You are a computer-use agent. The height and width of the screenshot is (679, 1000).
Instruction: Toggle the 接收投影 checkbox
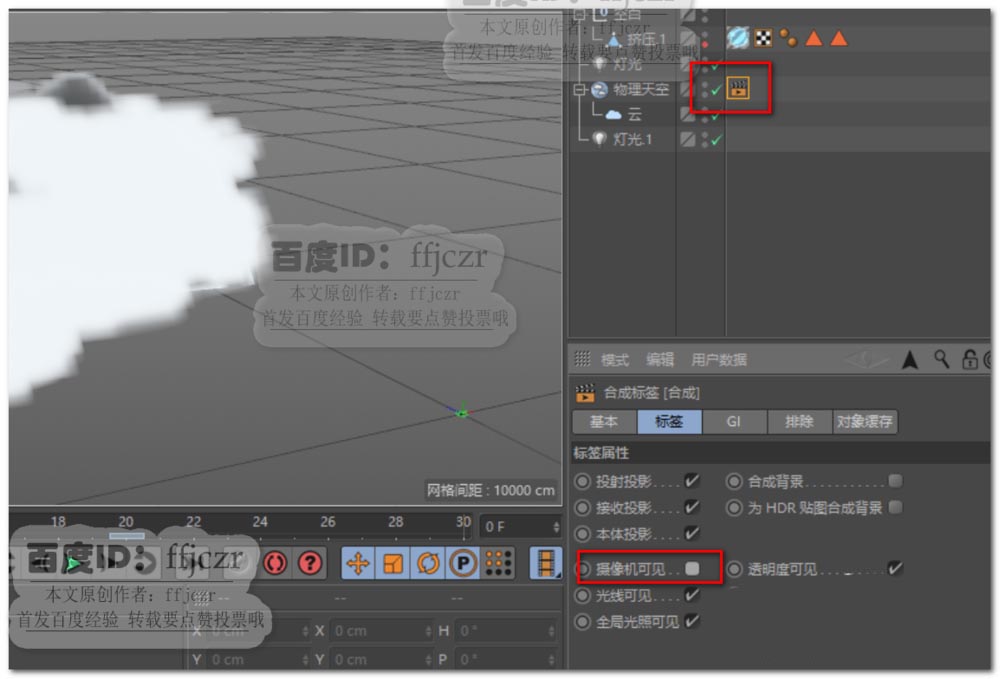coord(691,507)
